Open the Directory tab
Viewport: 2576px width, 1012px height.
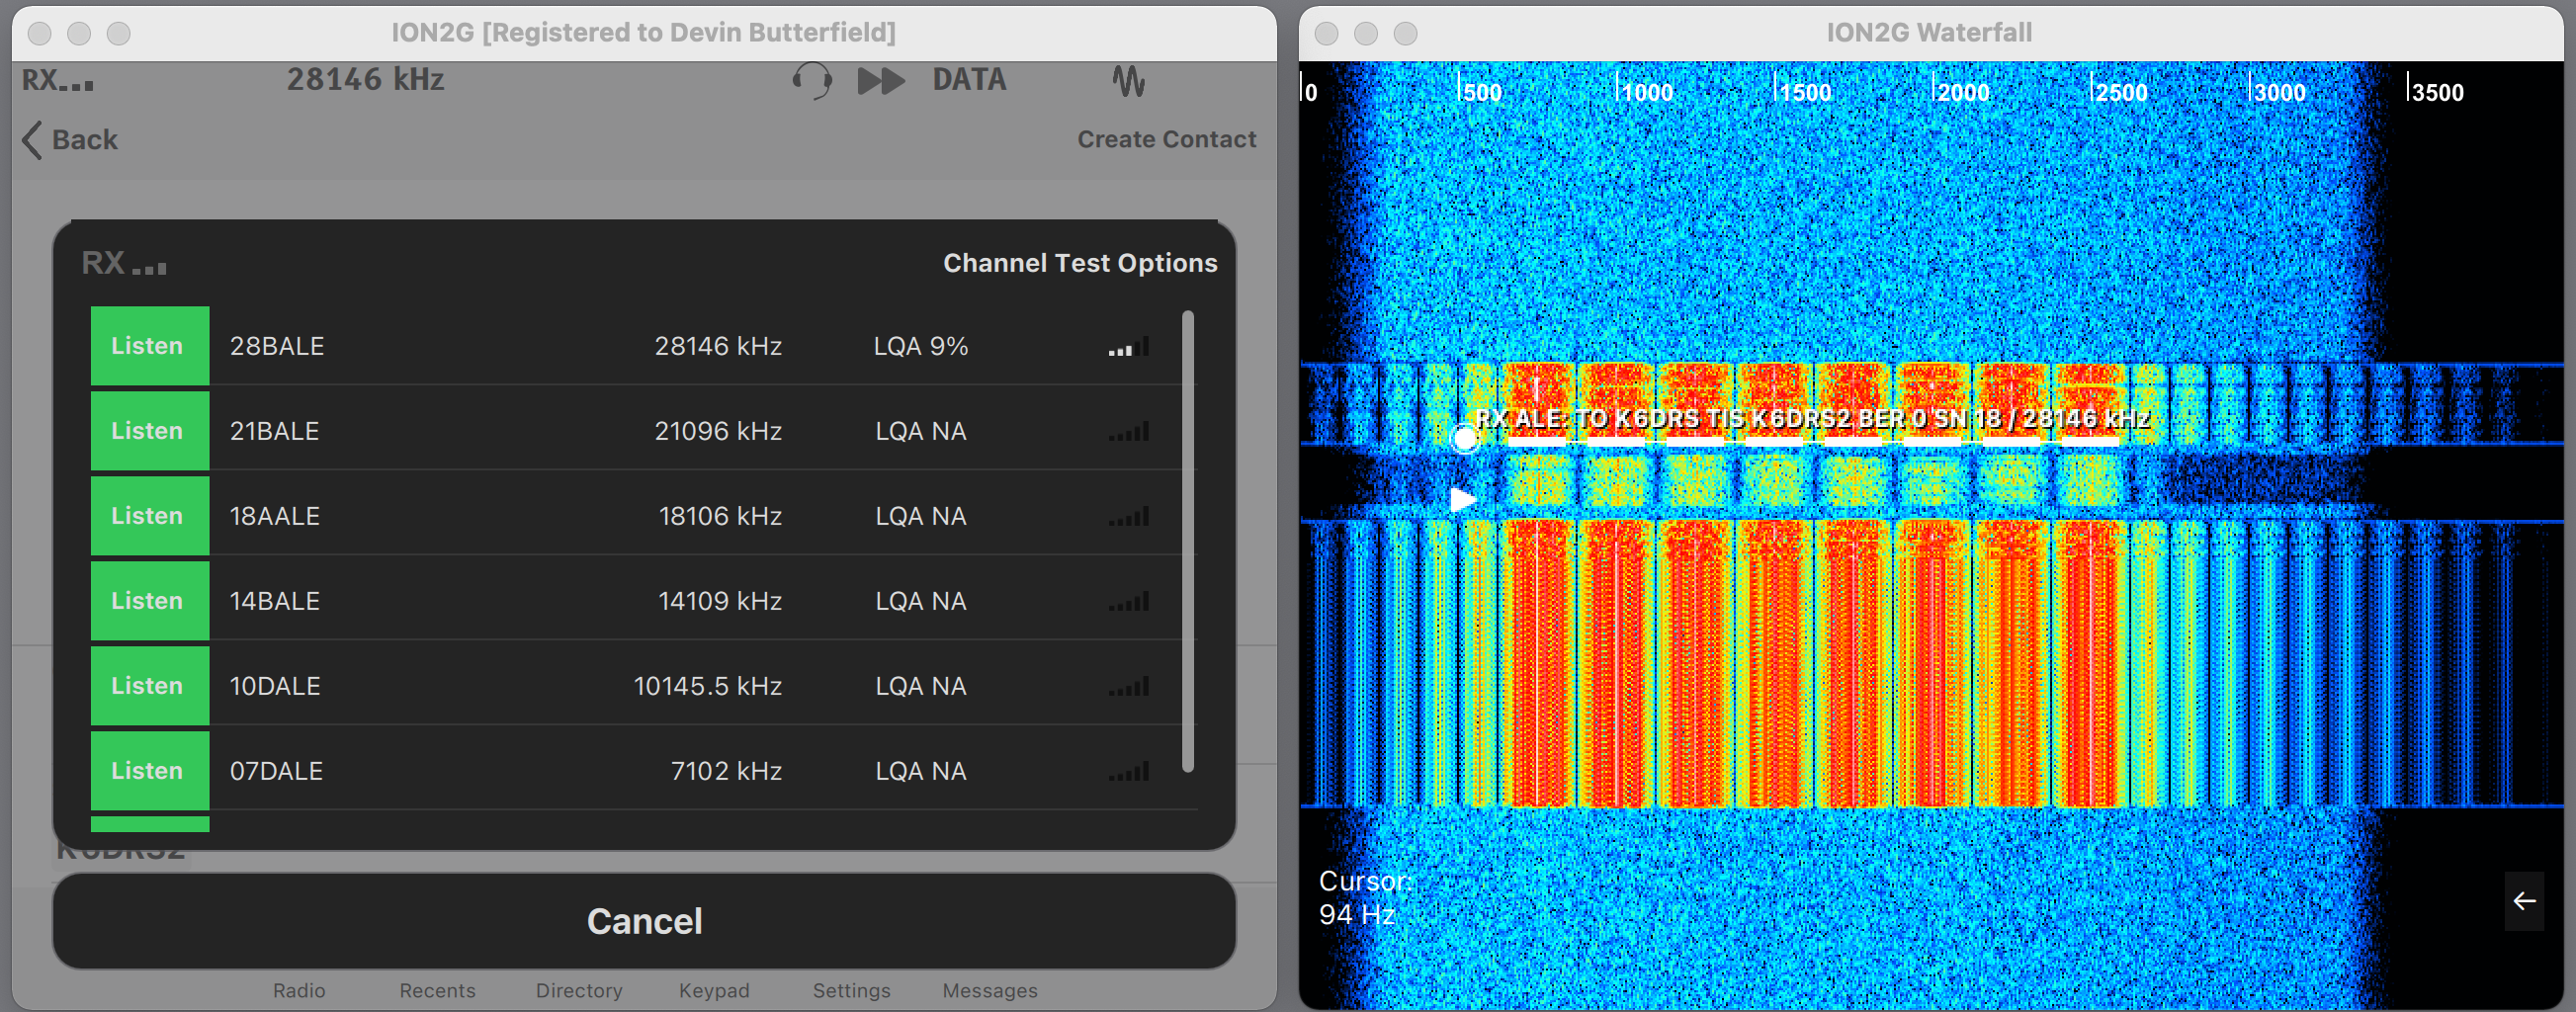click(579, 990)
